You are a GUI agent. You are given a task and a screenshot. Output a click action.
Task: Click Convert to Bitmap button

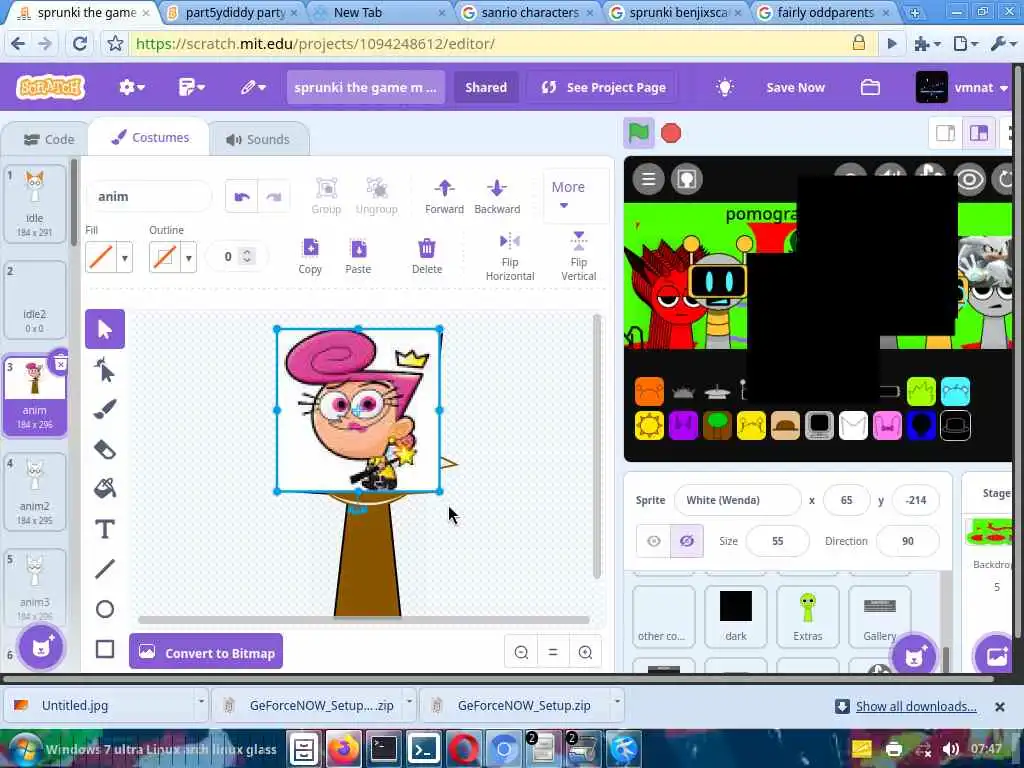coord(206,651)
